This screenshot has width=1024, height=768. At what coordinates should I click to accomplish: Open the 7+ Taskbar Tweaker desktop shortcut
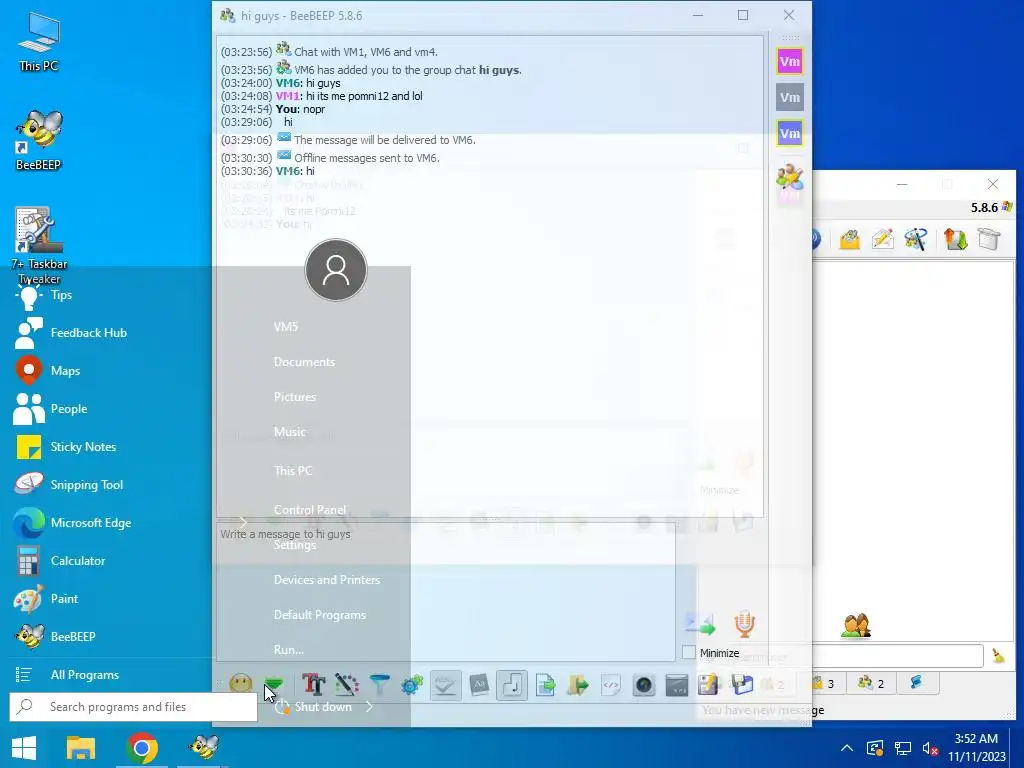(39, 246)
